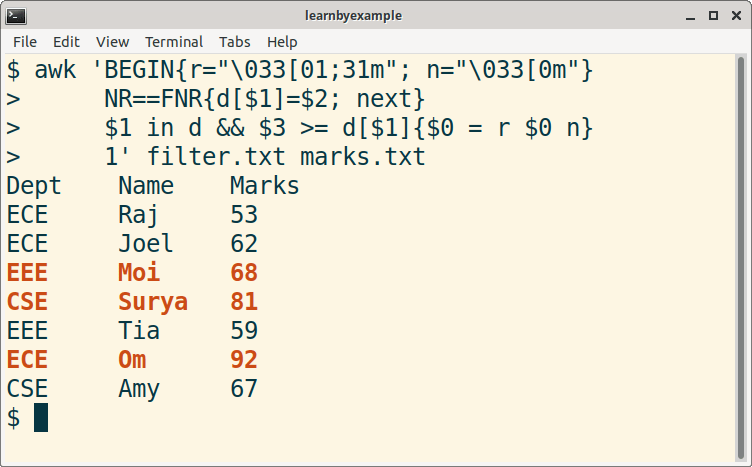
Task: Open the View menu
Action: point(113,42)
